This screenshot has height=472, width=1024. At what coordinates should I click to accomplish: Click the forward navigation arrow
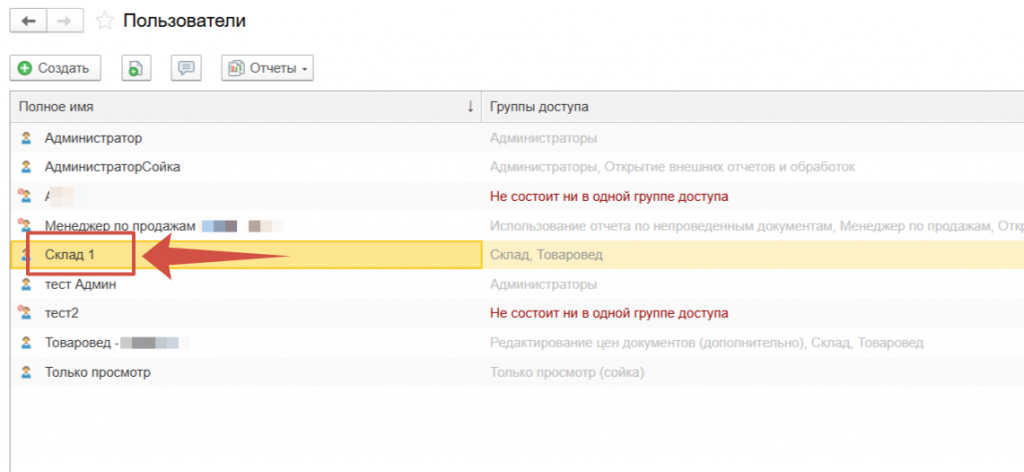pos(63,21)
